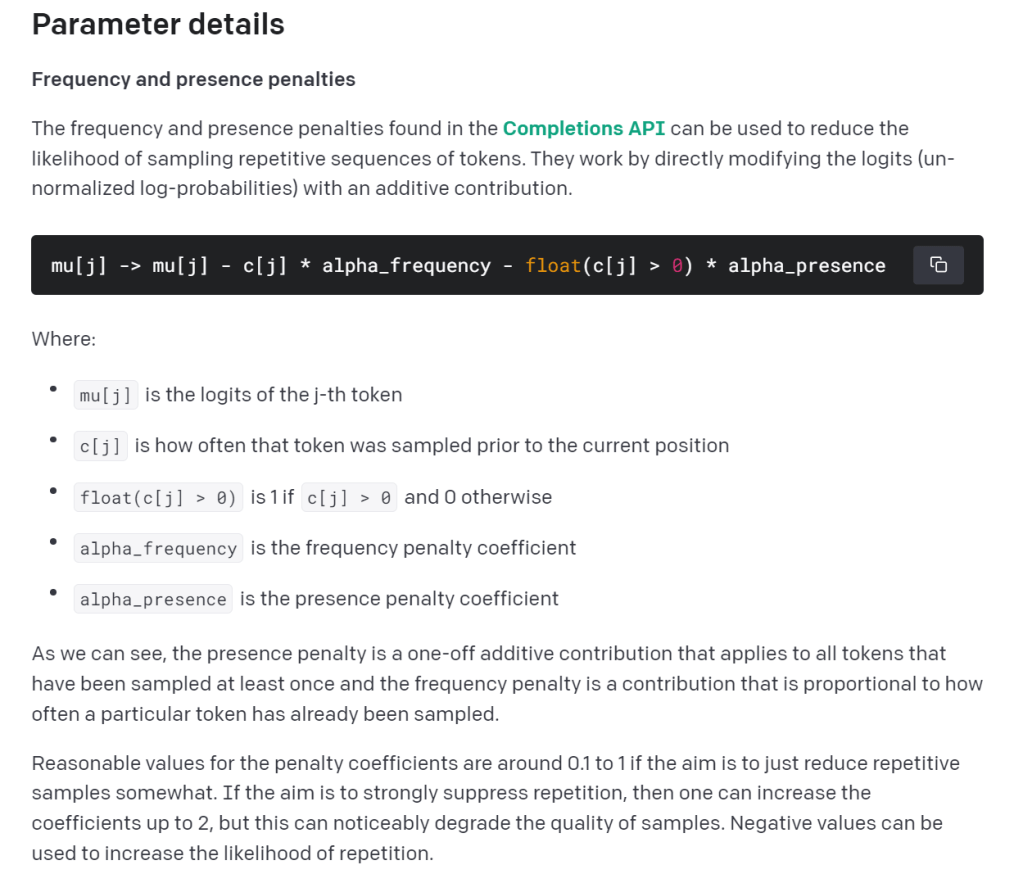Click the text 'is the presence penalty coefficient'

[x=399, y=599]
